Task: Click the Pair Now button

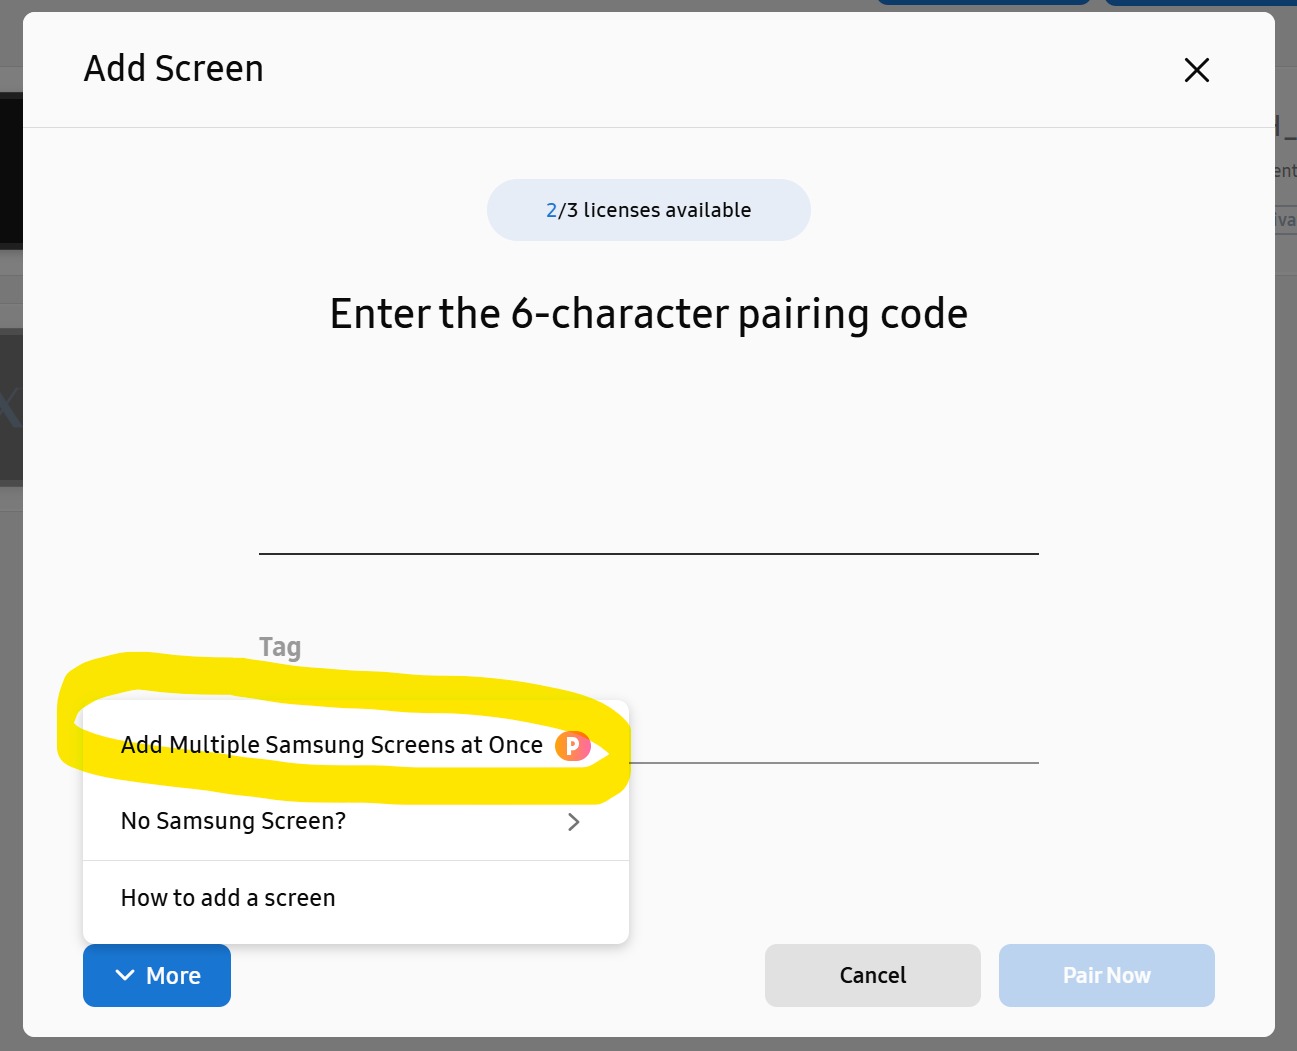Action: click(x=1106, y=975)
